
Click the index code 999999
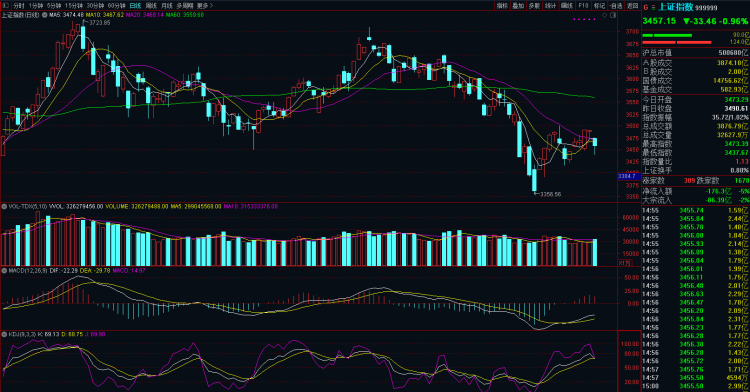[x=706, y=8]
